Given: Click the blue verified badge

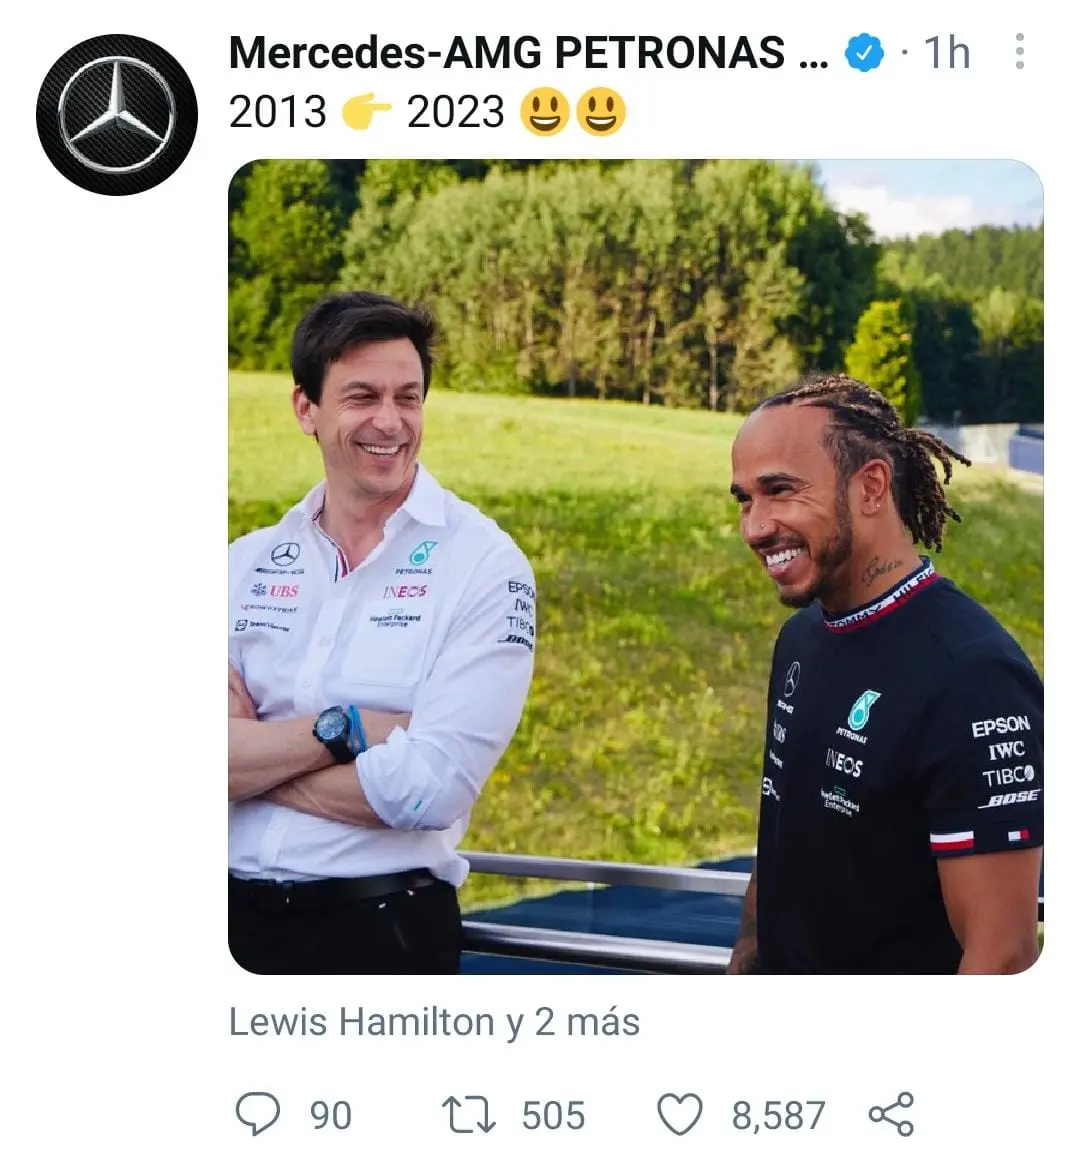Looking at the screenshot, I should pos(864,54).
